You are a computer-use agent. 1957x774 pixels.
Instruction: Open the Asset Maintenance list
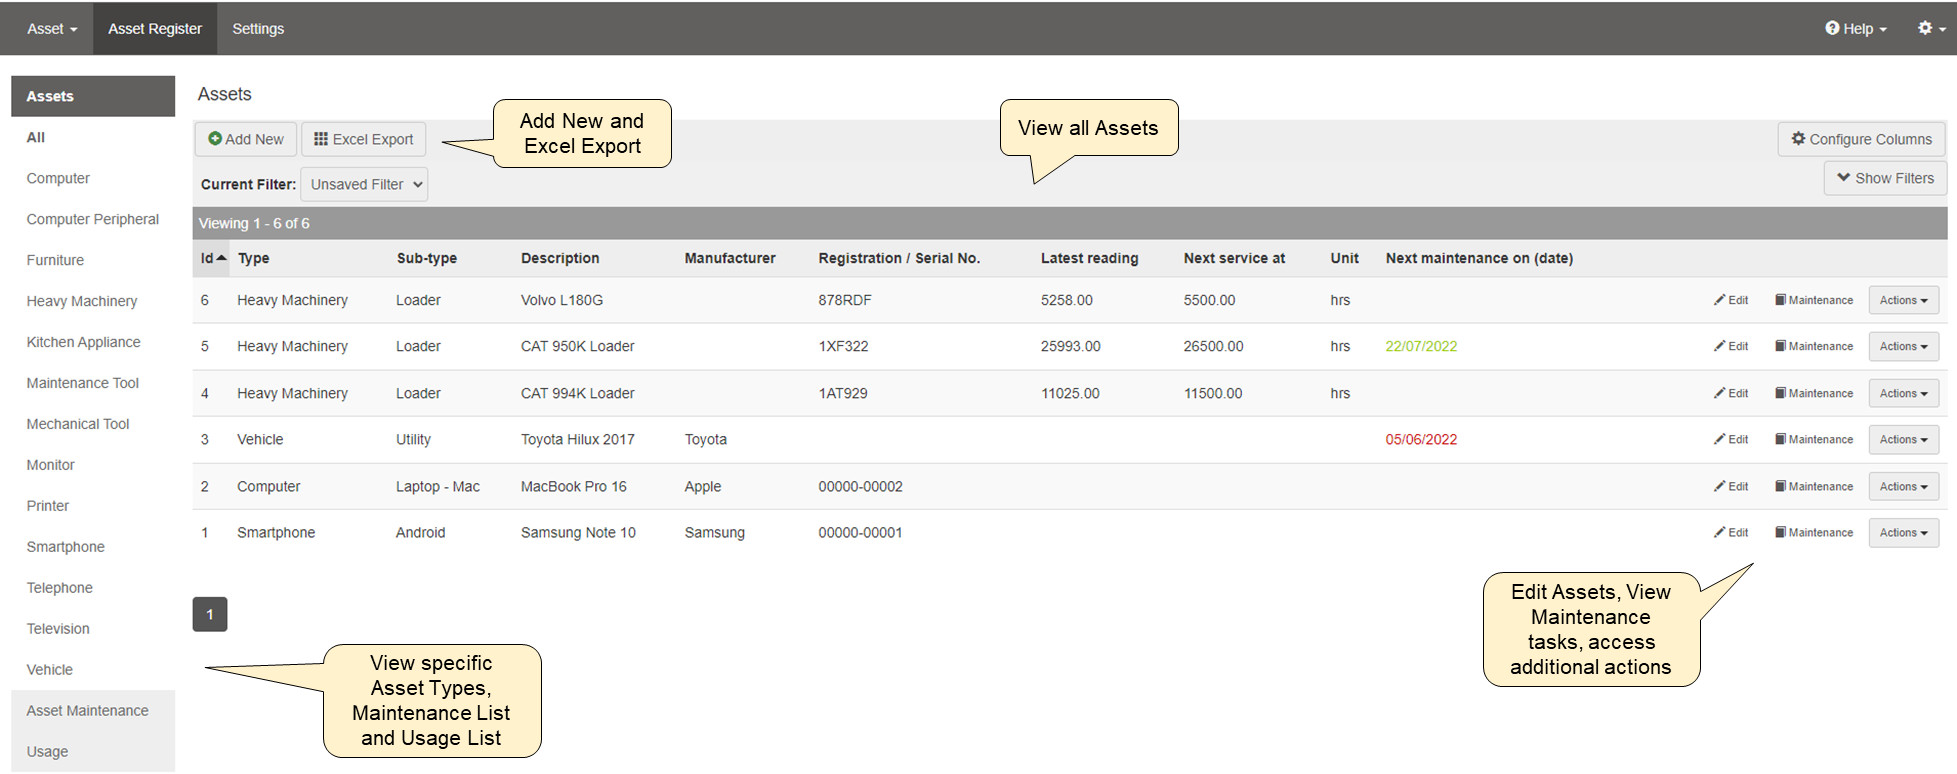[88, 711]
